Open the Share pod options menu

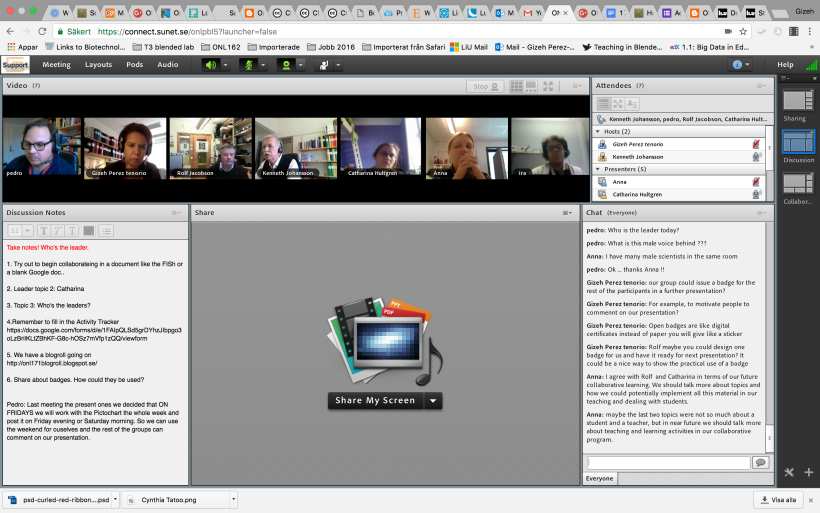tap(567, 213)
